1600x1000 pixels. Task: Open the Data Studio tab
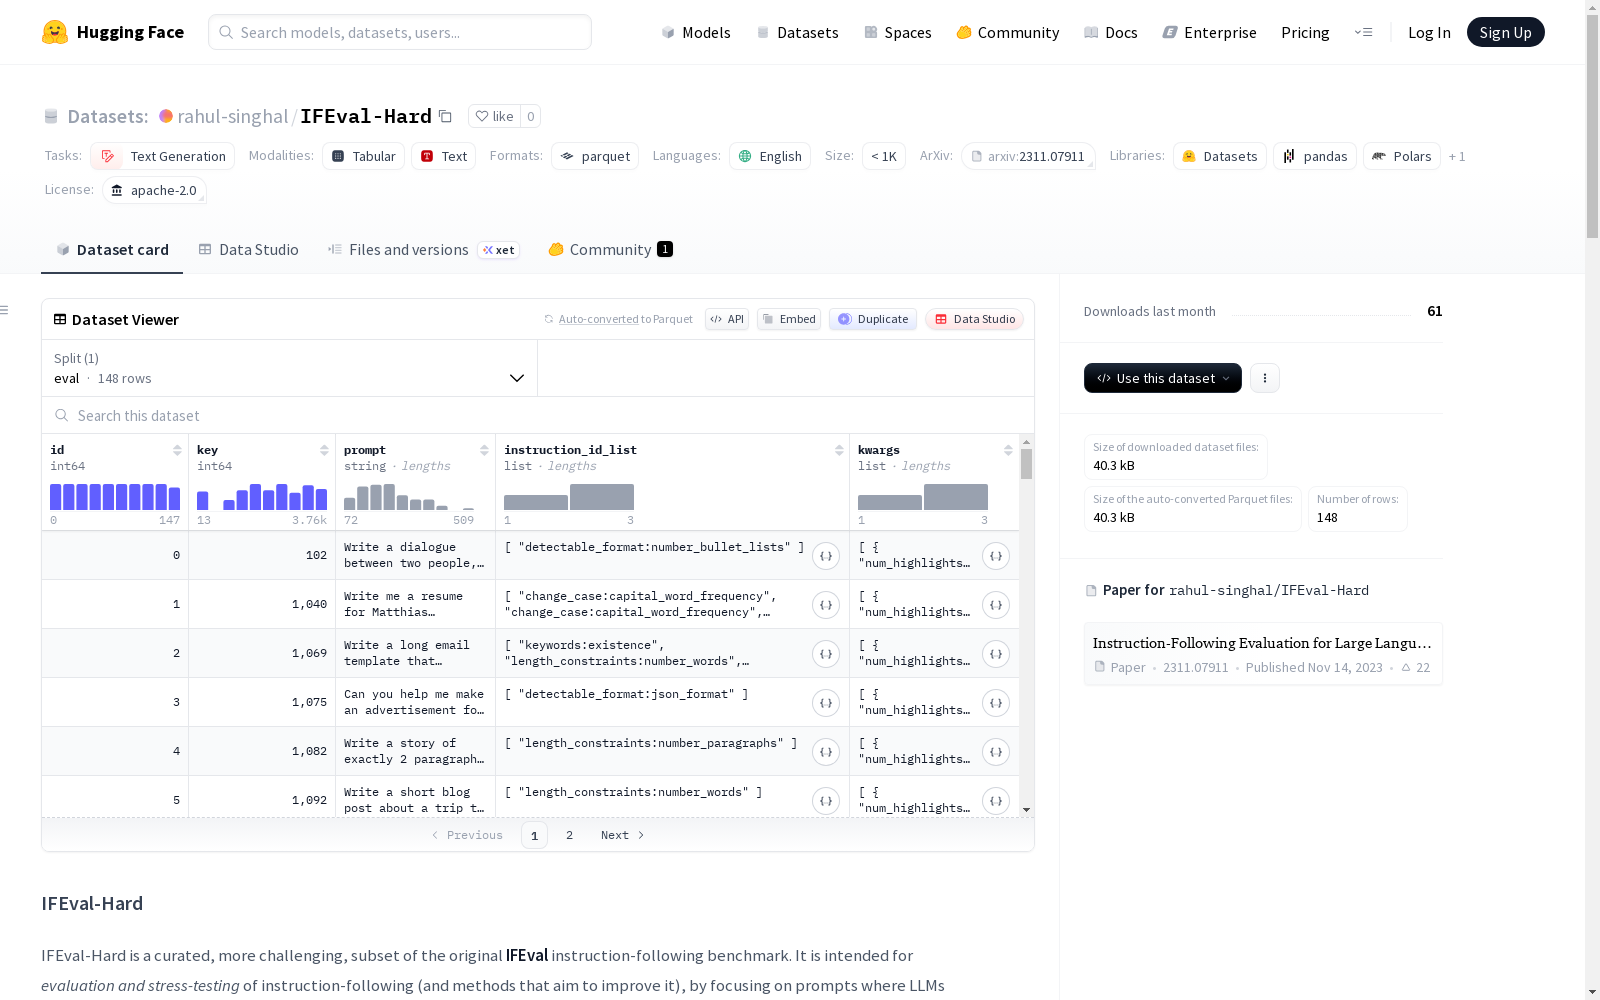249,250
